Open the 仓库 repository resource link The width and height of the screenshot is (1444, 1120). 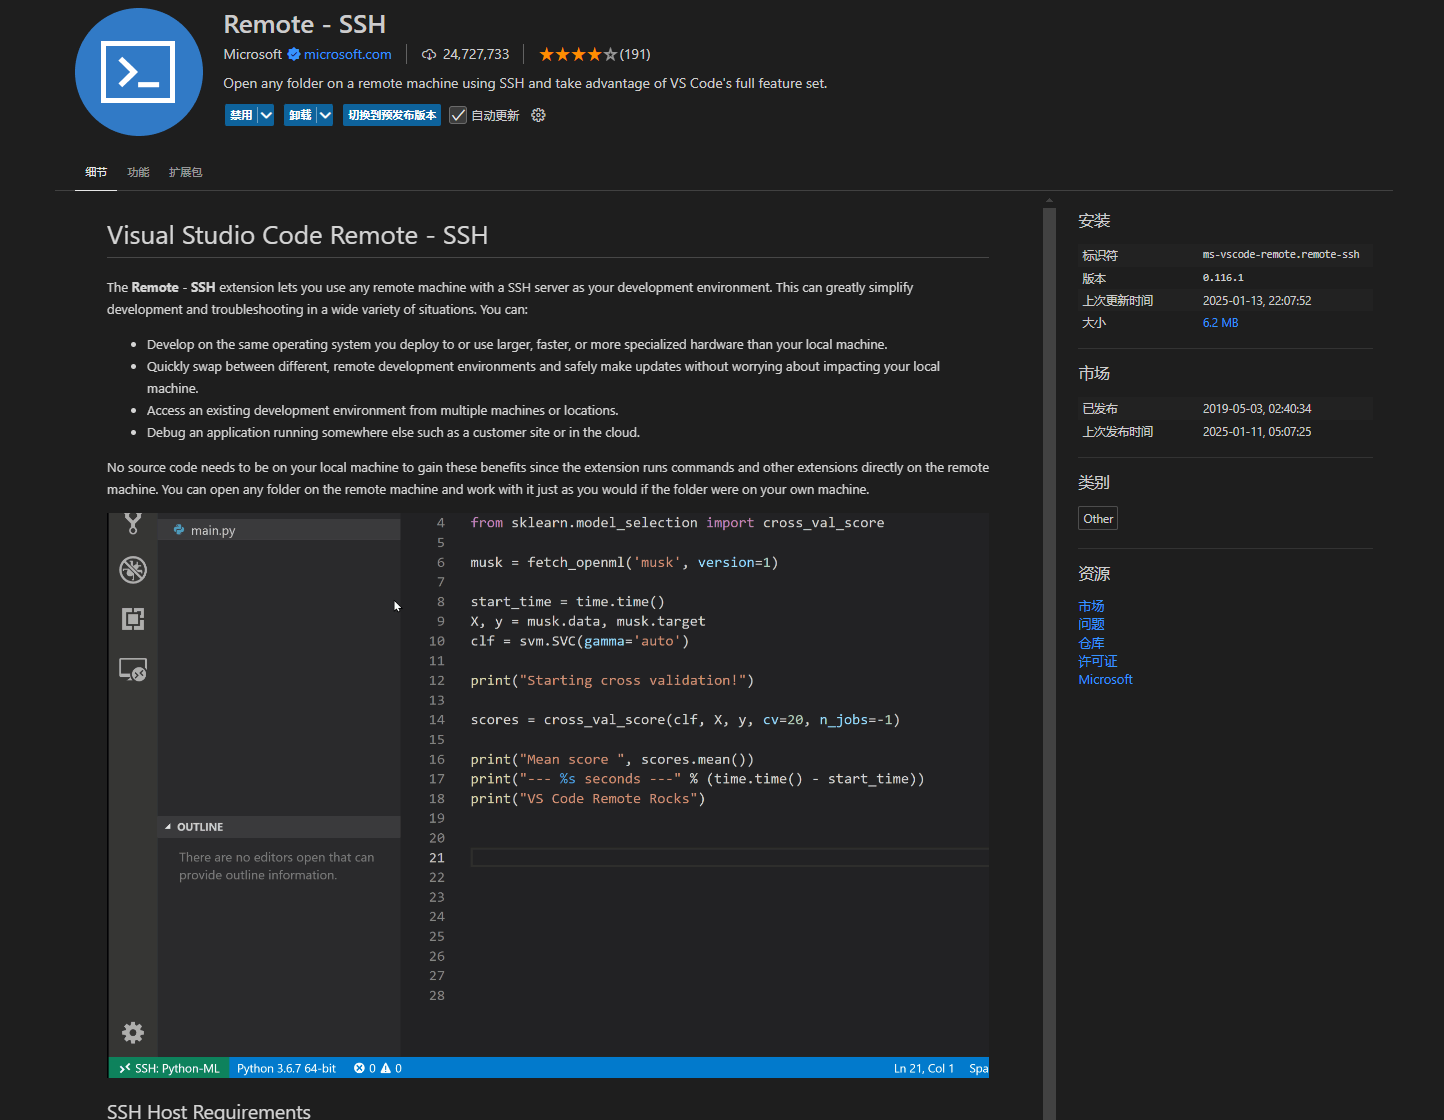click(x=1091, y=643)
